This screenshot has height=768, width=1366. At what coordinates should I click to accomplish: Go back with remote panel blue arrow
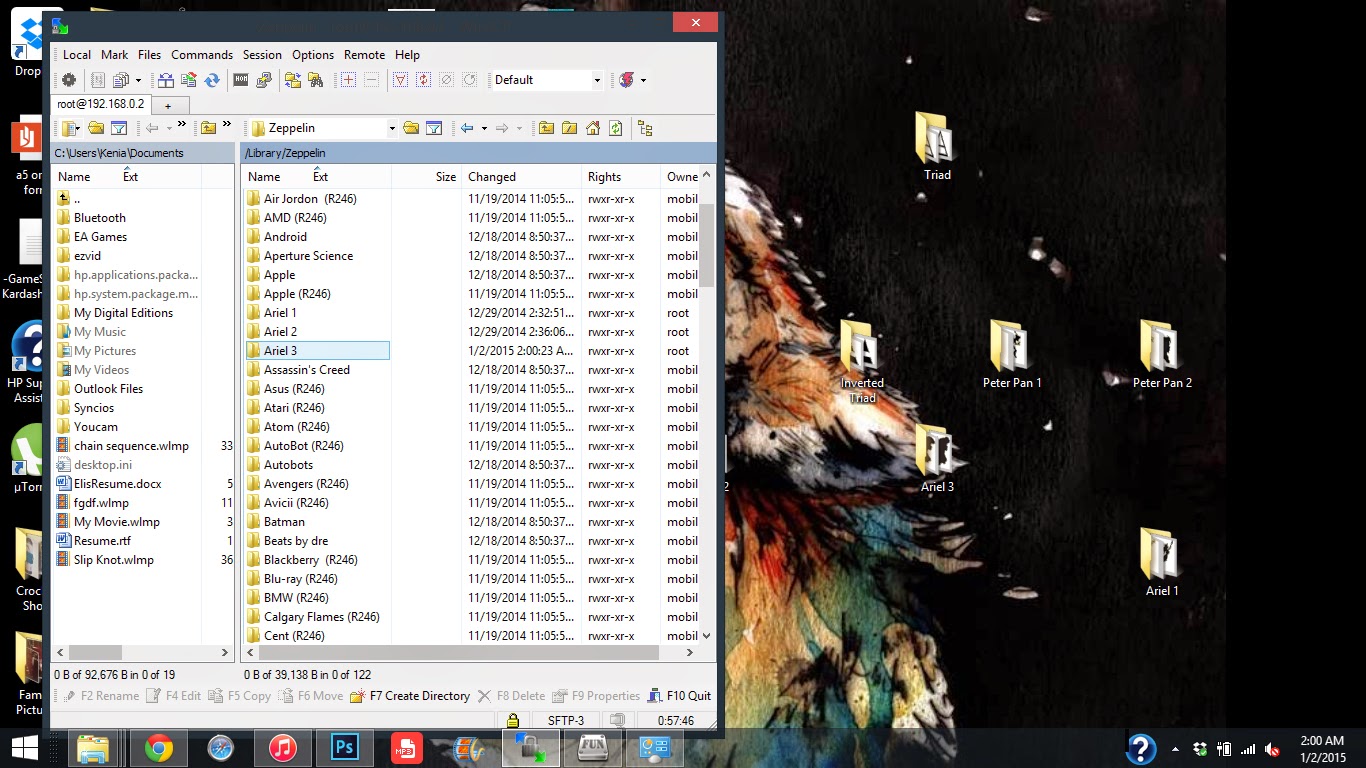pyautogui.click(x=467, y=128)
